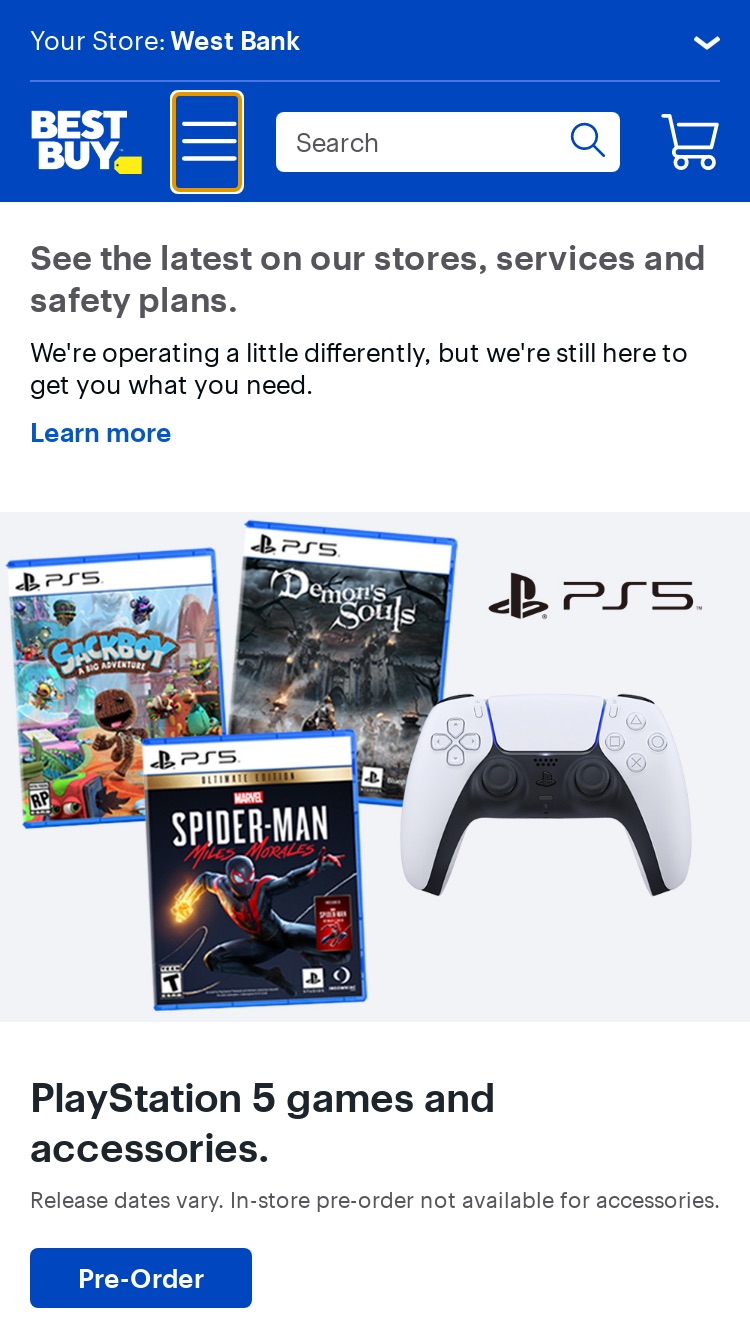
Task: Click the white DualSense controller image
Action: tap(545, 794)
